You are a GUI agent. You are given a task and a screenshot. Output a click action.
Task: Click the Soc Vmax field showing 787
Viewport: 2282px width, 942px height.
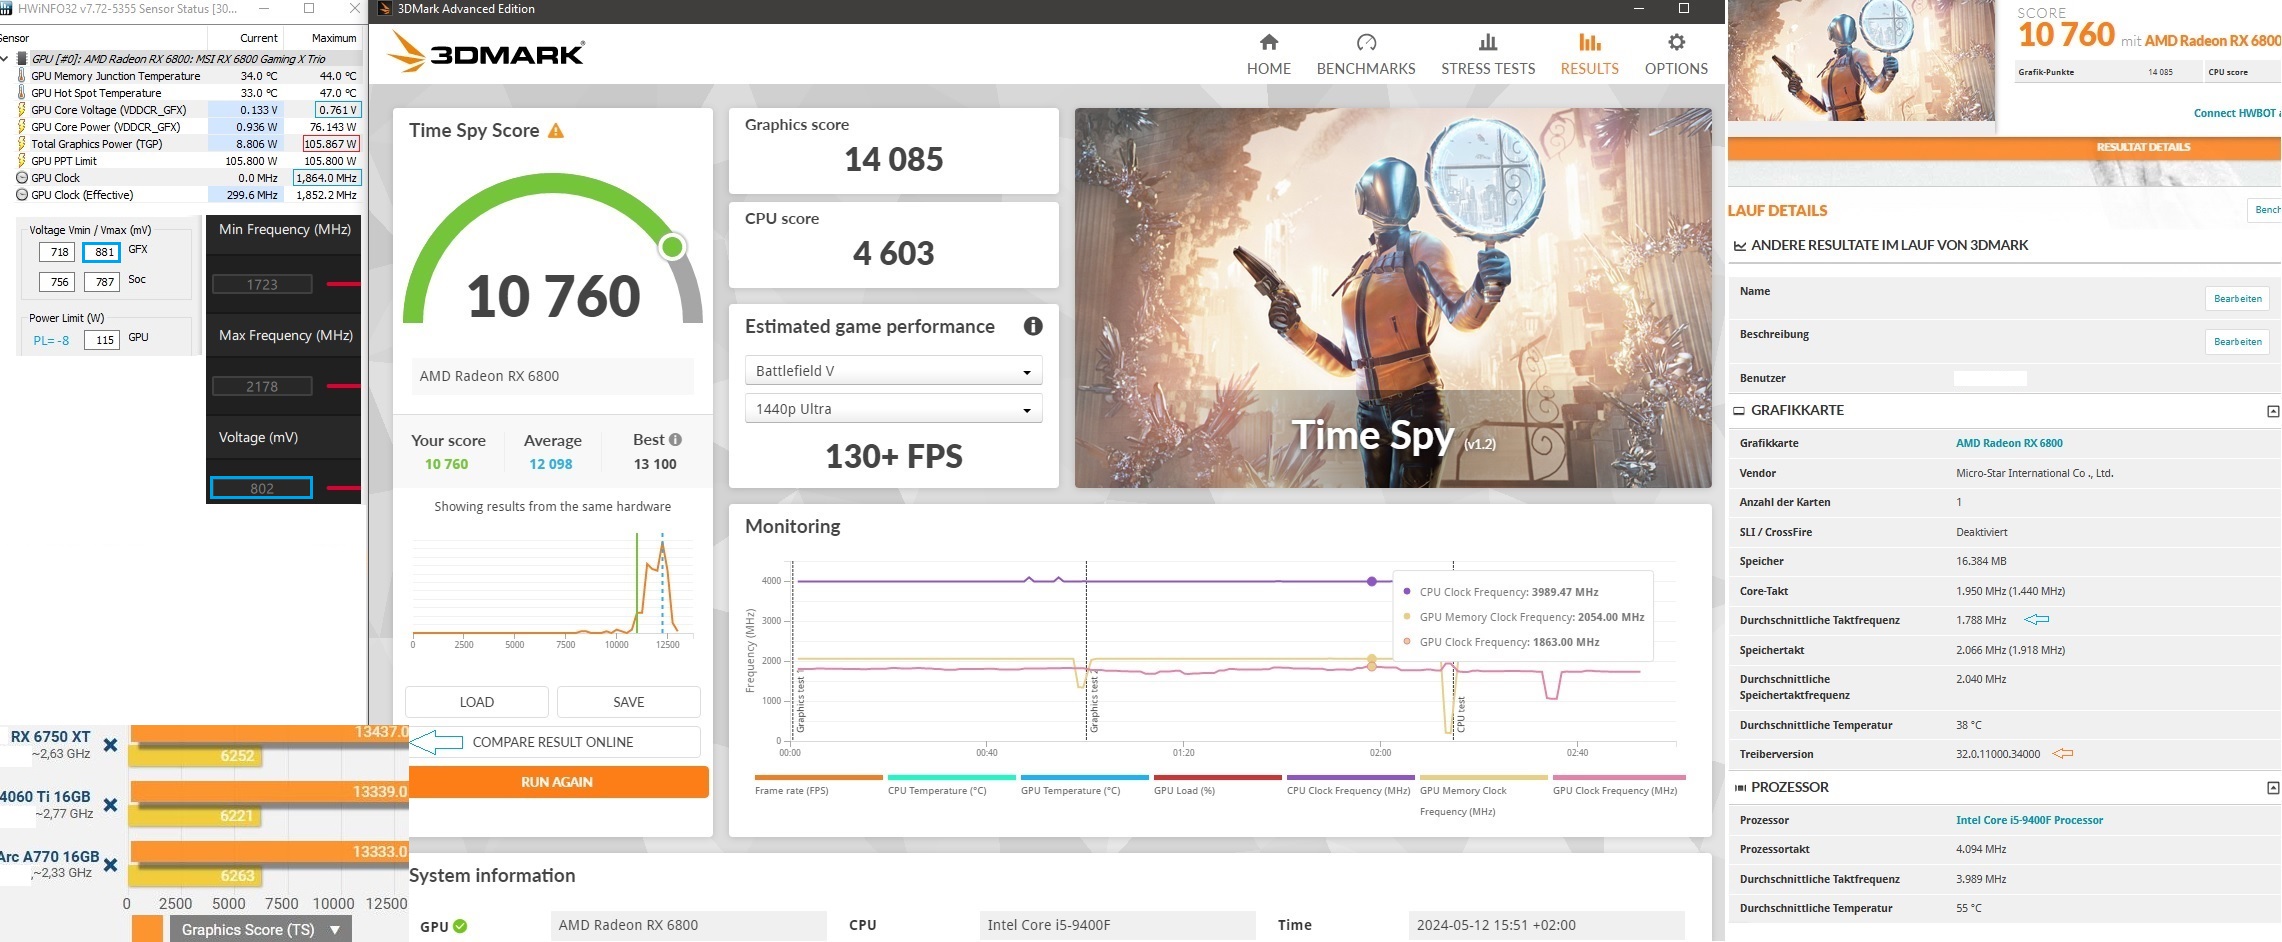pyautogui.click(x=102, y=282)
